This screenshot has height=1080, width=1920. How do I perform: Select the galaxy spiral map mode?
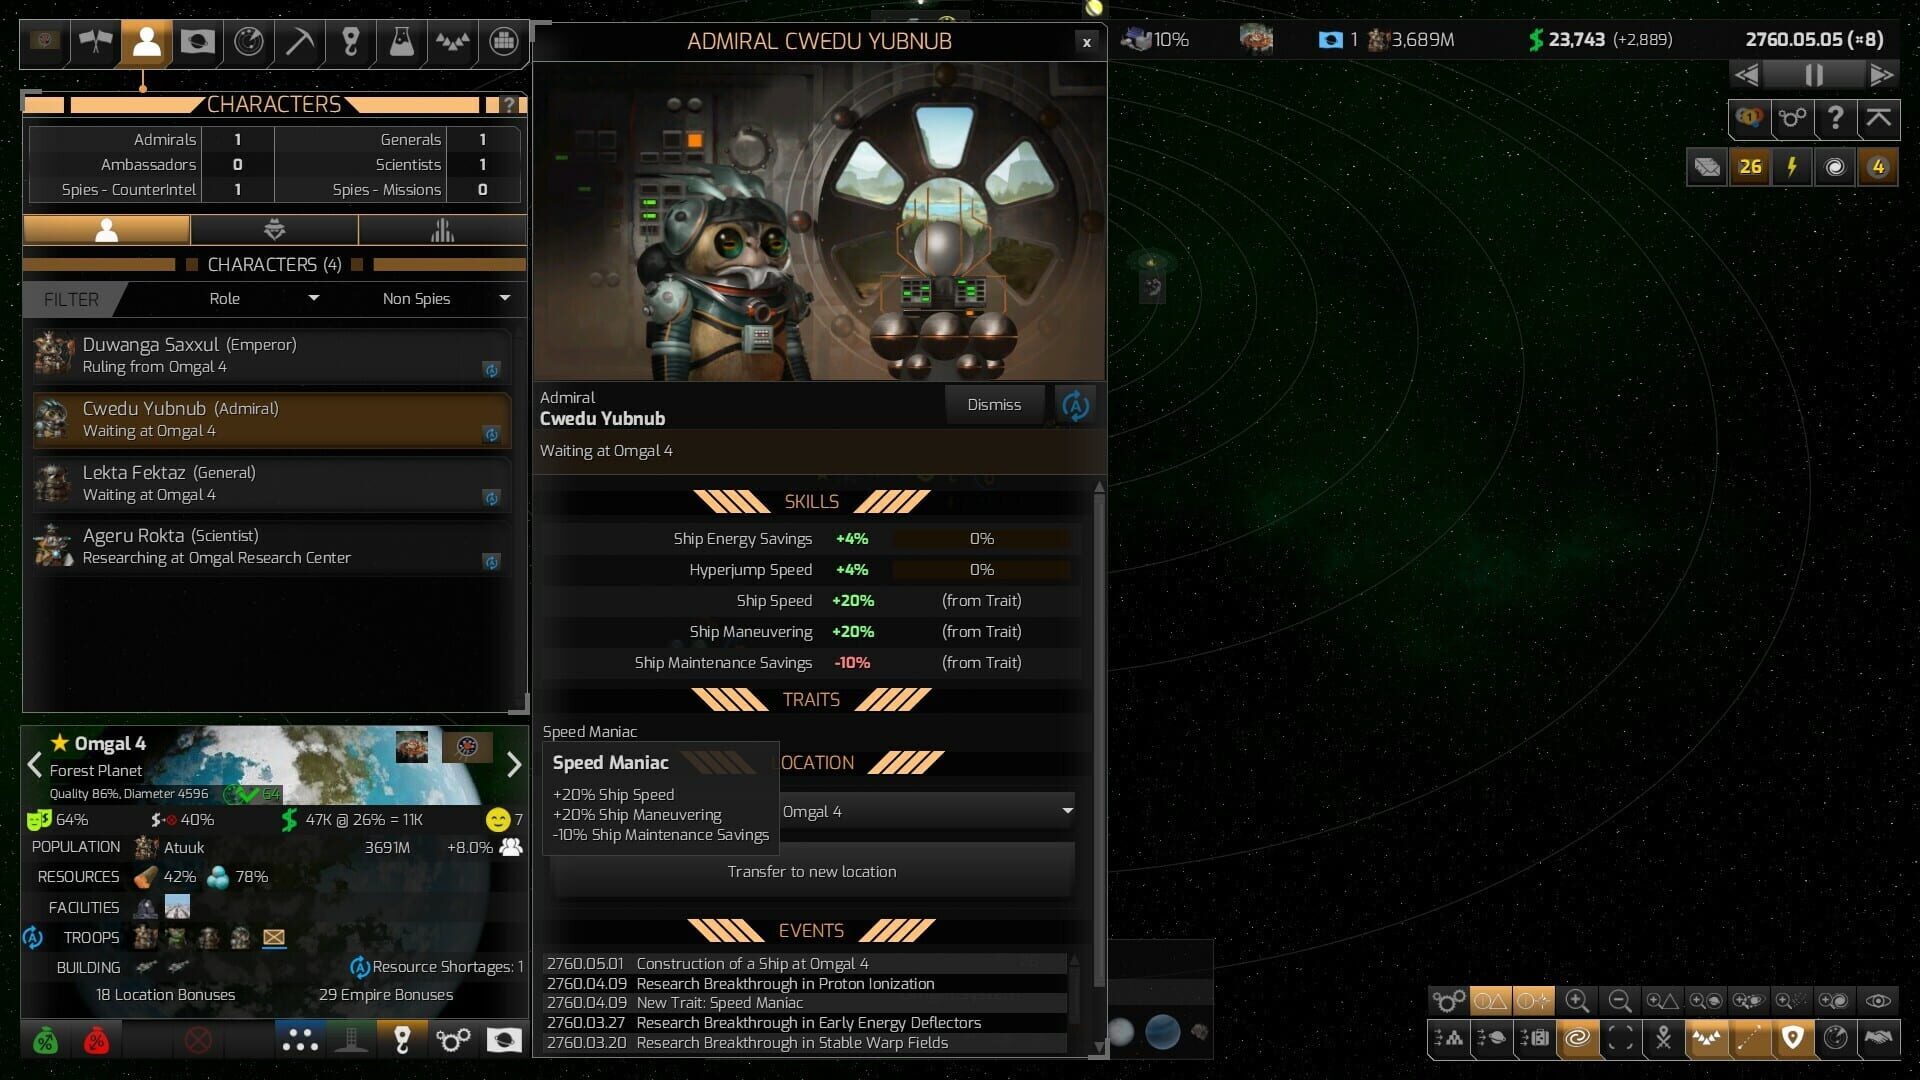(1579, 1039)
